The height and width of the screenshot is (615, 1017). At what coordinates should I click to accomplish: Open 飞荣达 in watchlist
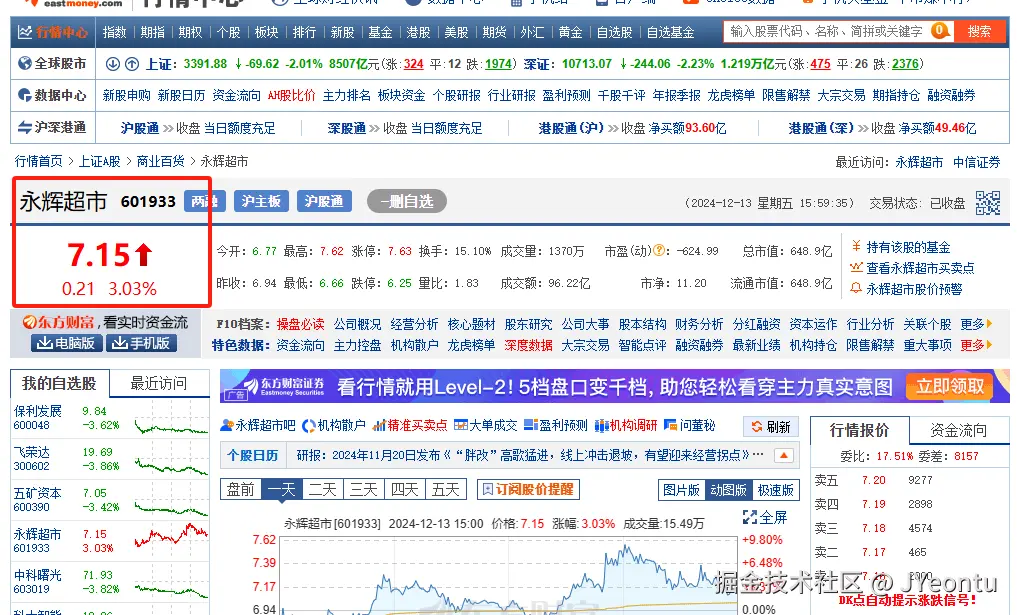(32, 452)
